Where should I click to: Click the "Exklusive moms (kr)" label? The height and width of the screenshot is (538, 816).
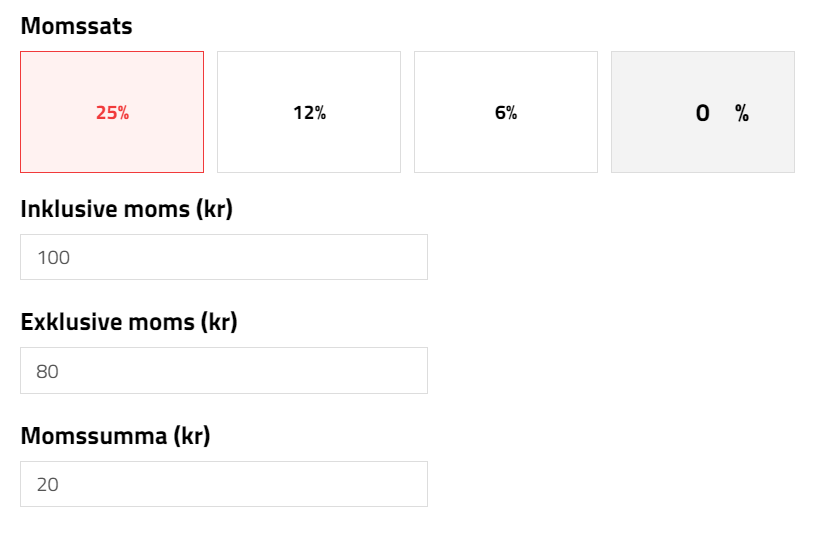(129, 322)
